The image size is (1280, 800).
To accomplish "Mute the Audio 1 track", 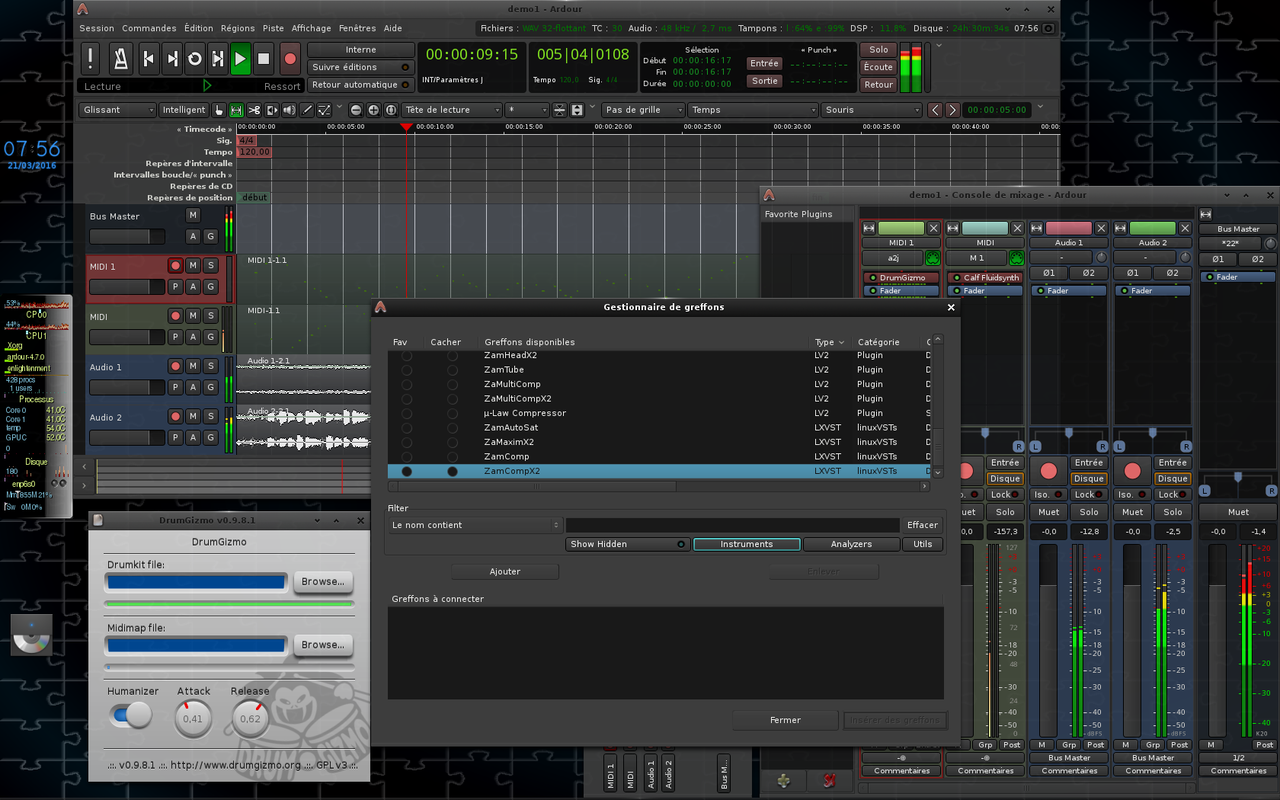I will 193,366.
